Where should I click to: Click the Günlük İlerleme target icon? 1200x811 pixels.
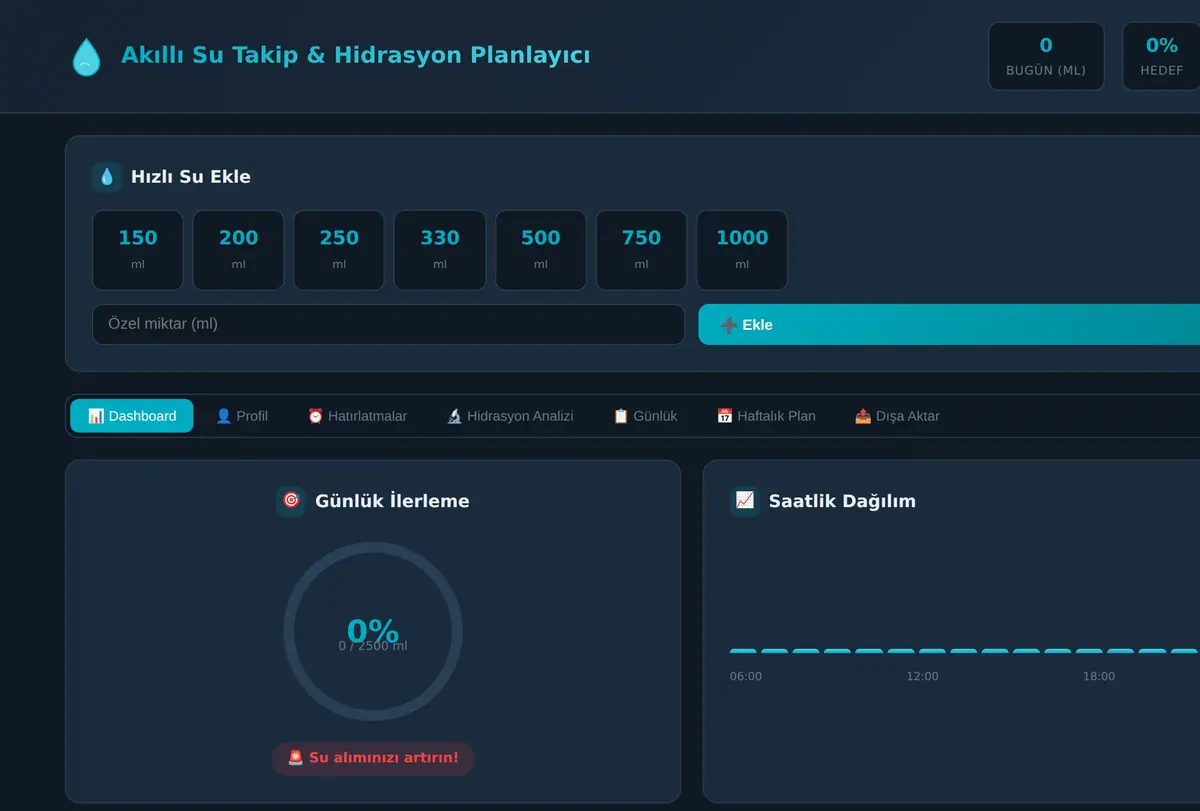[x=291, y=501]
